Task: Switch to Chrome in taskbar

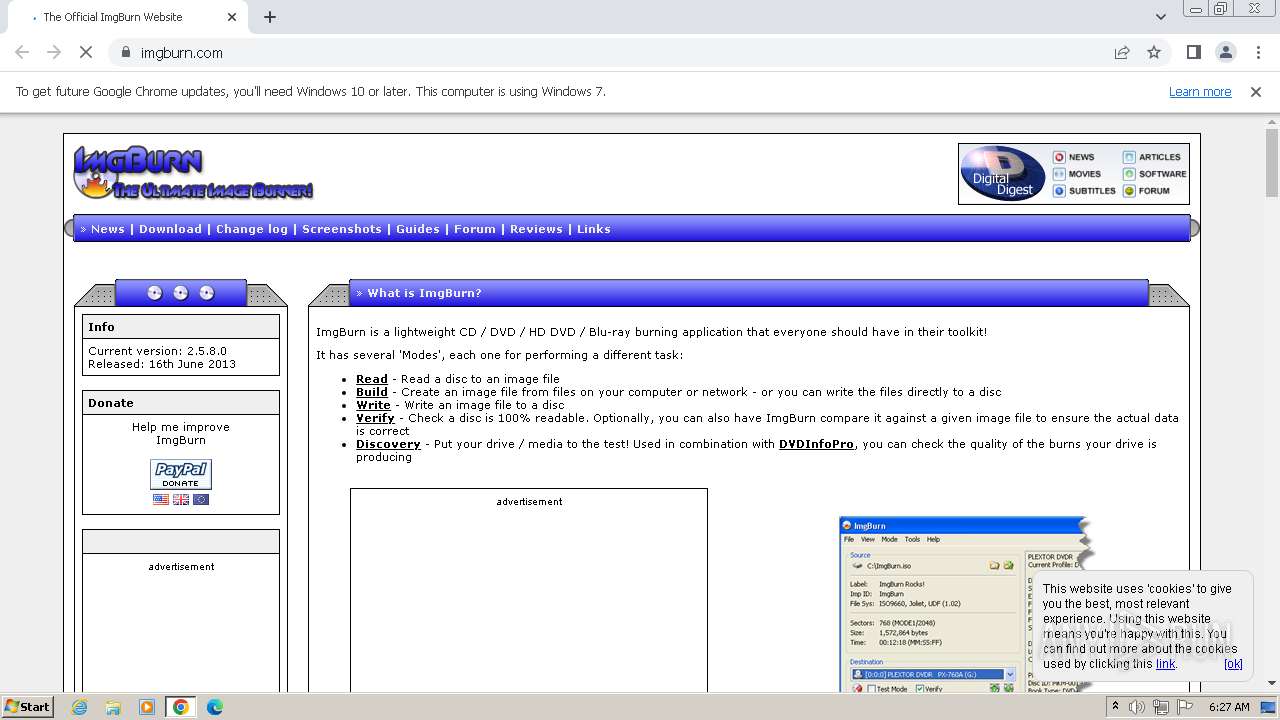Action: click(181, 707)
